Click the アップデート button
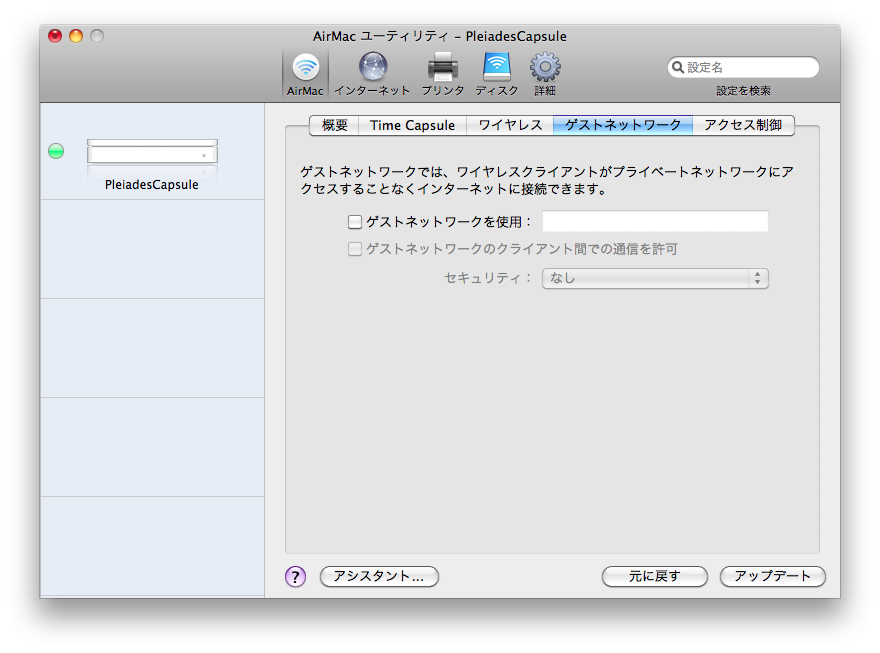 [x=772, y=576]
